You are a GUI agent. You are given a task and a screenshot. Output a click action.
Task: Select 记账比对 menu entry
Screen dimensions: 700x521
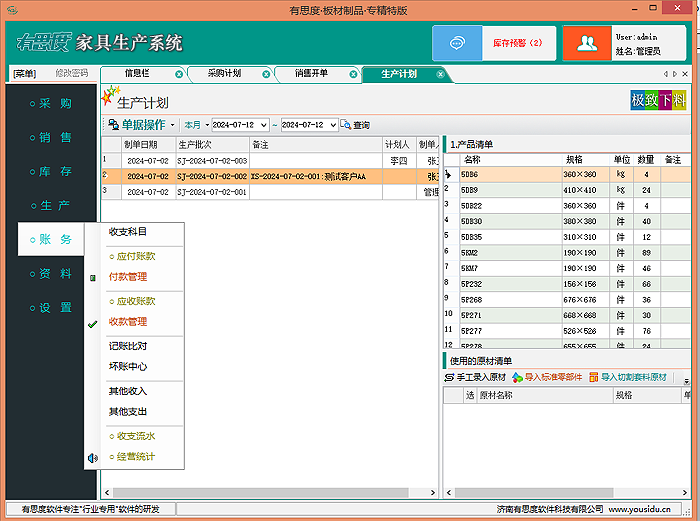coord(128,346)
